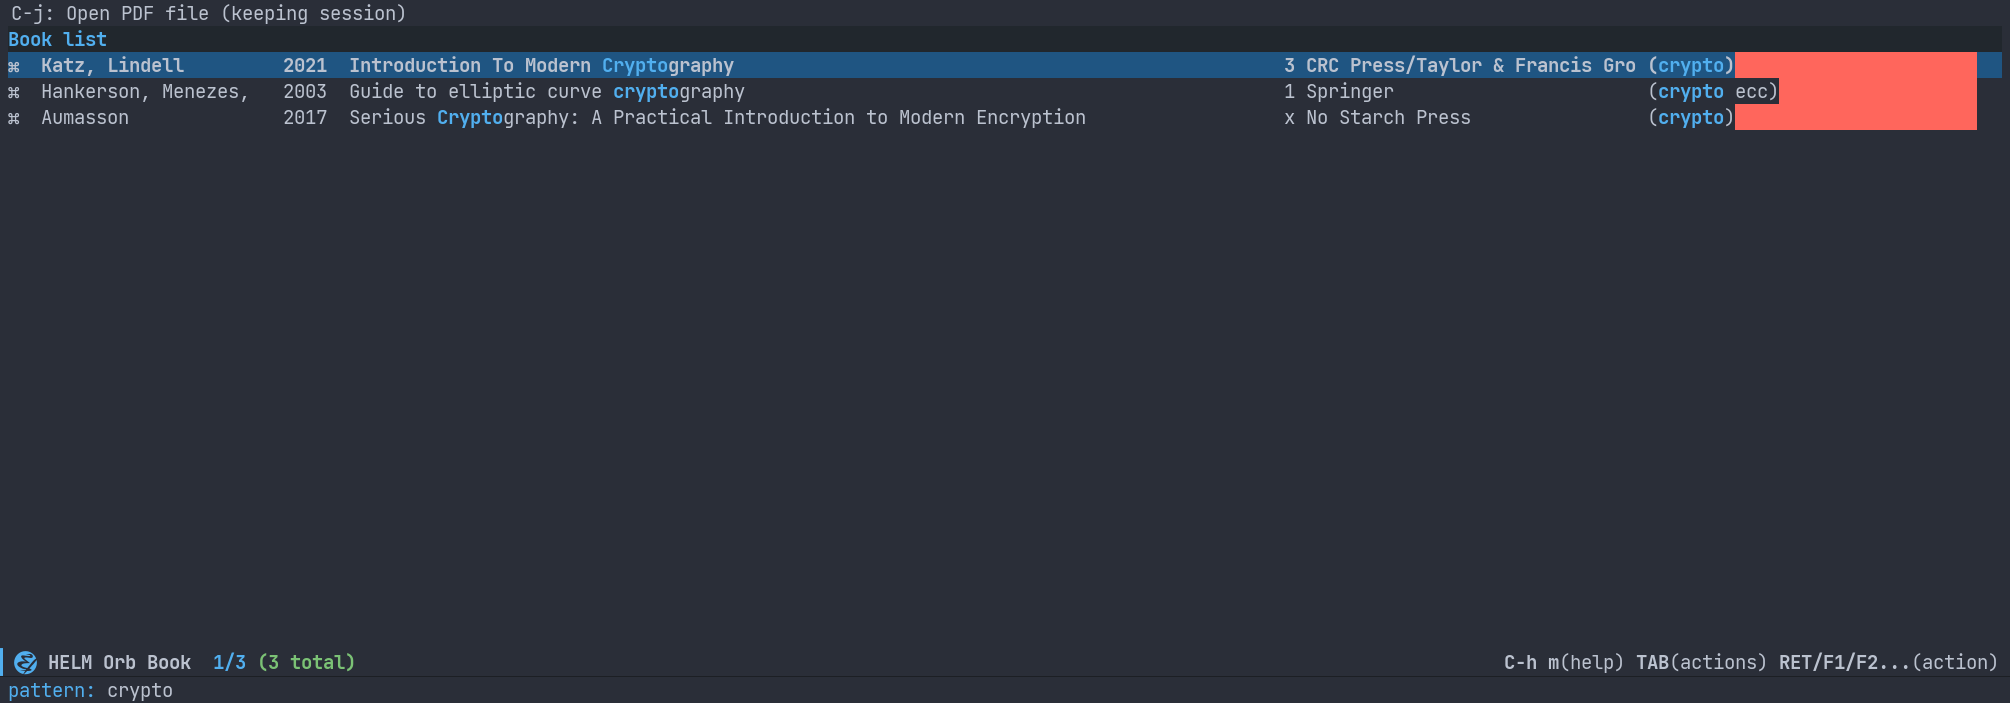This screenshot has height=703, width=2010.
Task: Click the ⌘ marker beside Aumasson
Action: pos(14,118)
